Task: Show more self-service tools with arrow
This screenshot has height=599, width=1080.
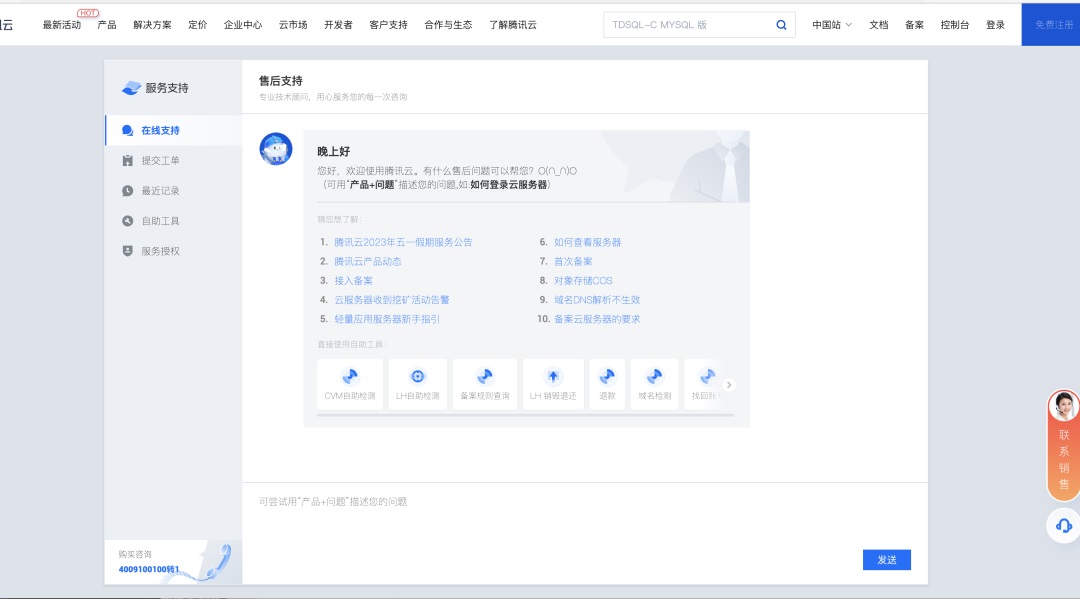Action: [x=729, y=385]
